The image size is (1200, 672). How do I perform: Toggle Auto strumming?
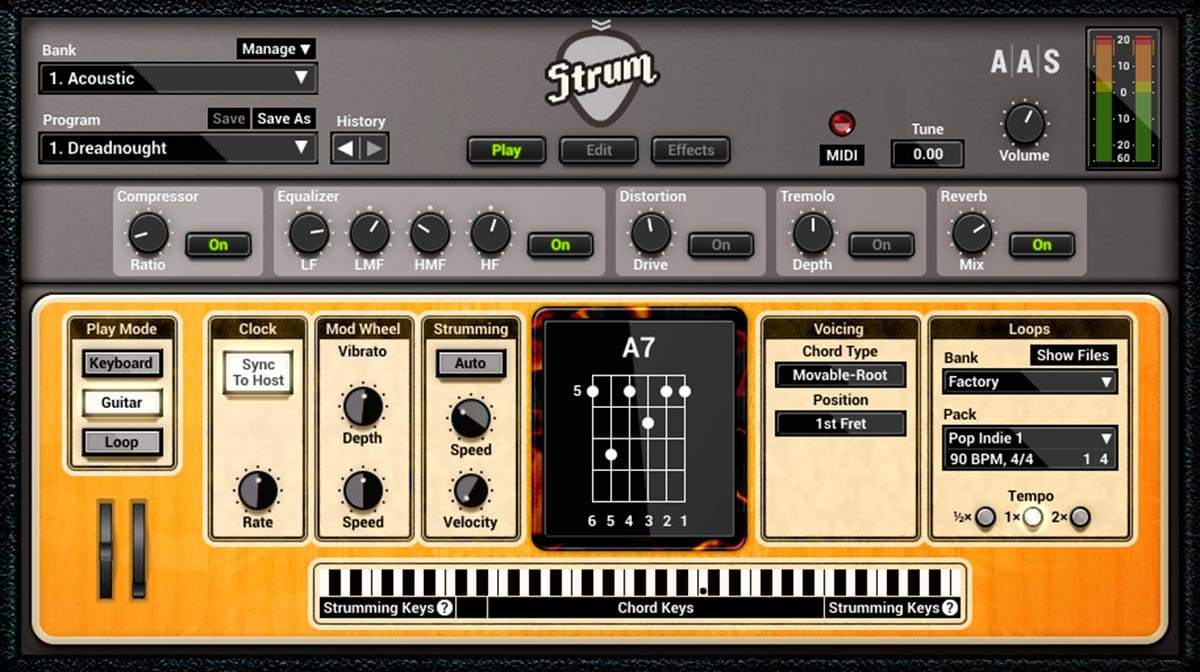point(470,363)
